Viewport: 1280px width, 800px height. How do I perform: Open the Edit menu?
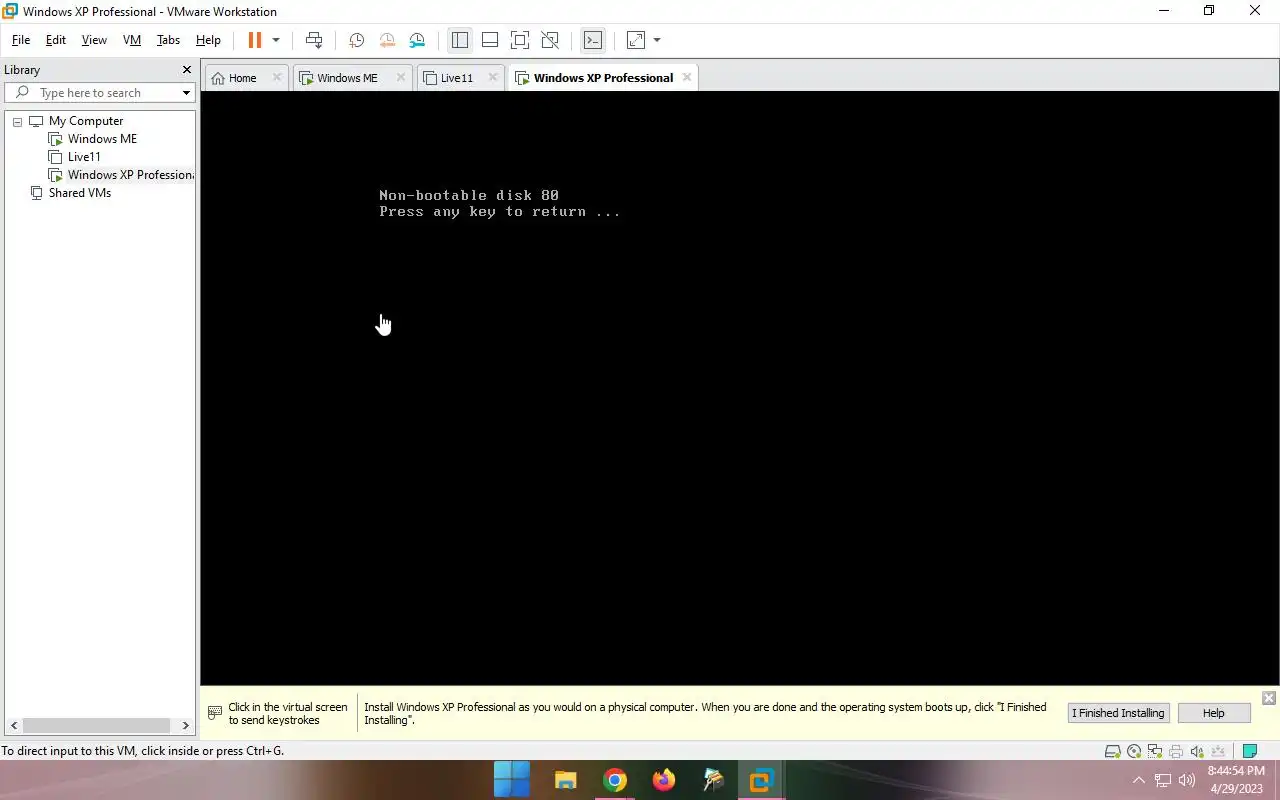[x=56, y=40]
